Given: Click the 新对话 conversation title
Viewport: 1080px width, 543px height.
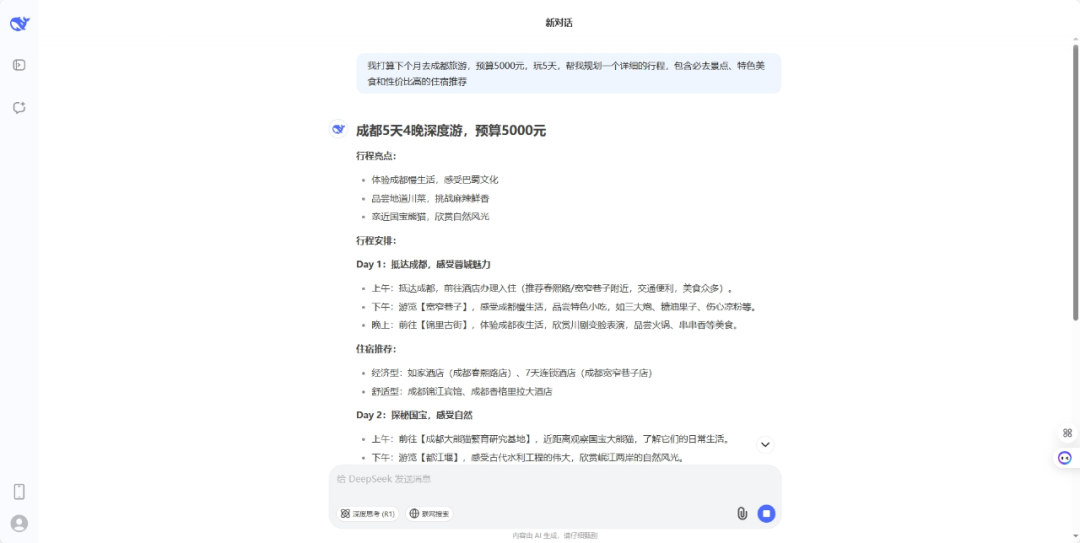Looking at the screenshot, I should tap(559, 23).
